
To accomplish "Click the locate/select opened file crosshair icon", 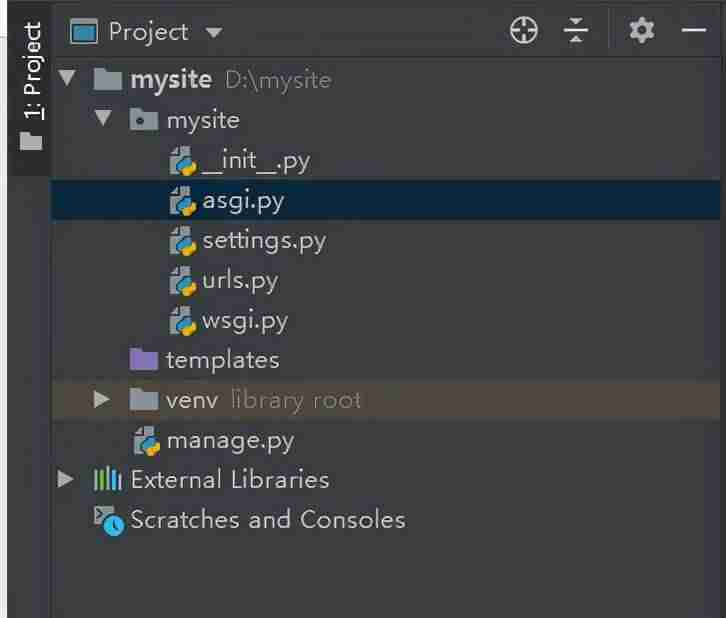I will click(x=524, y=31).
